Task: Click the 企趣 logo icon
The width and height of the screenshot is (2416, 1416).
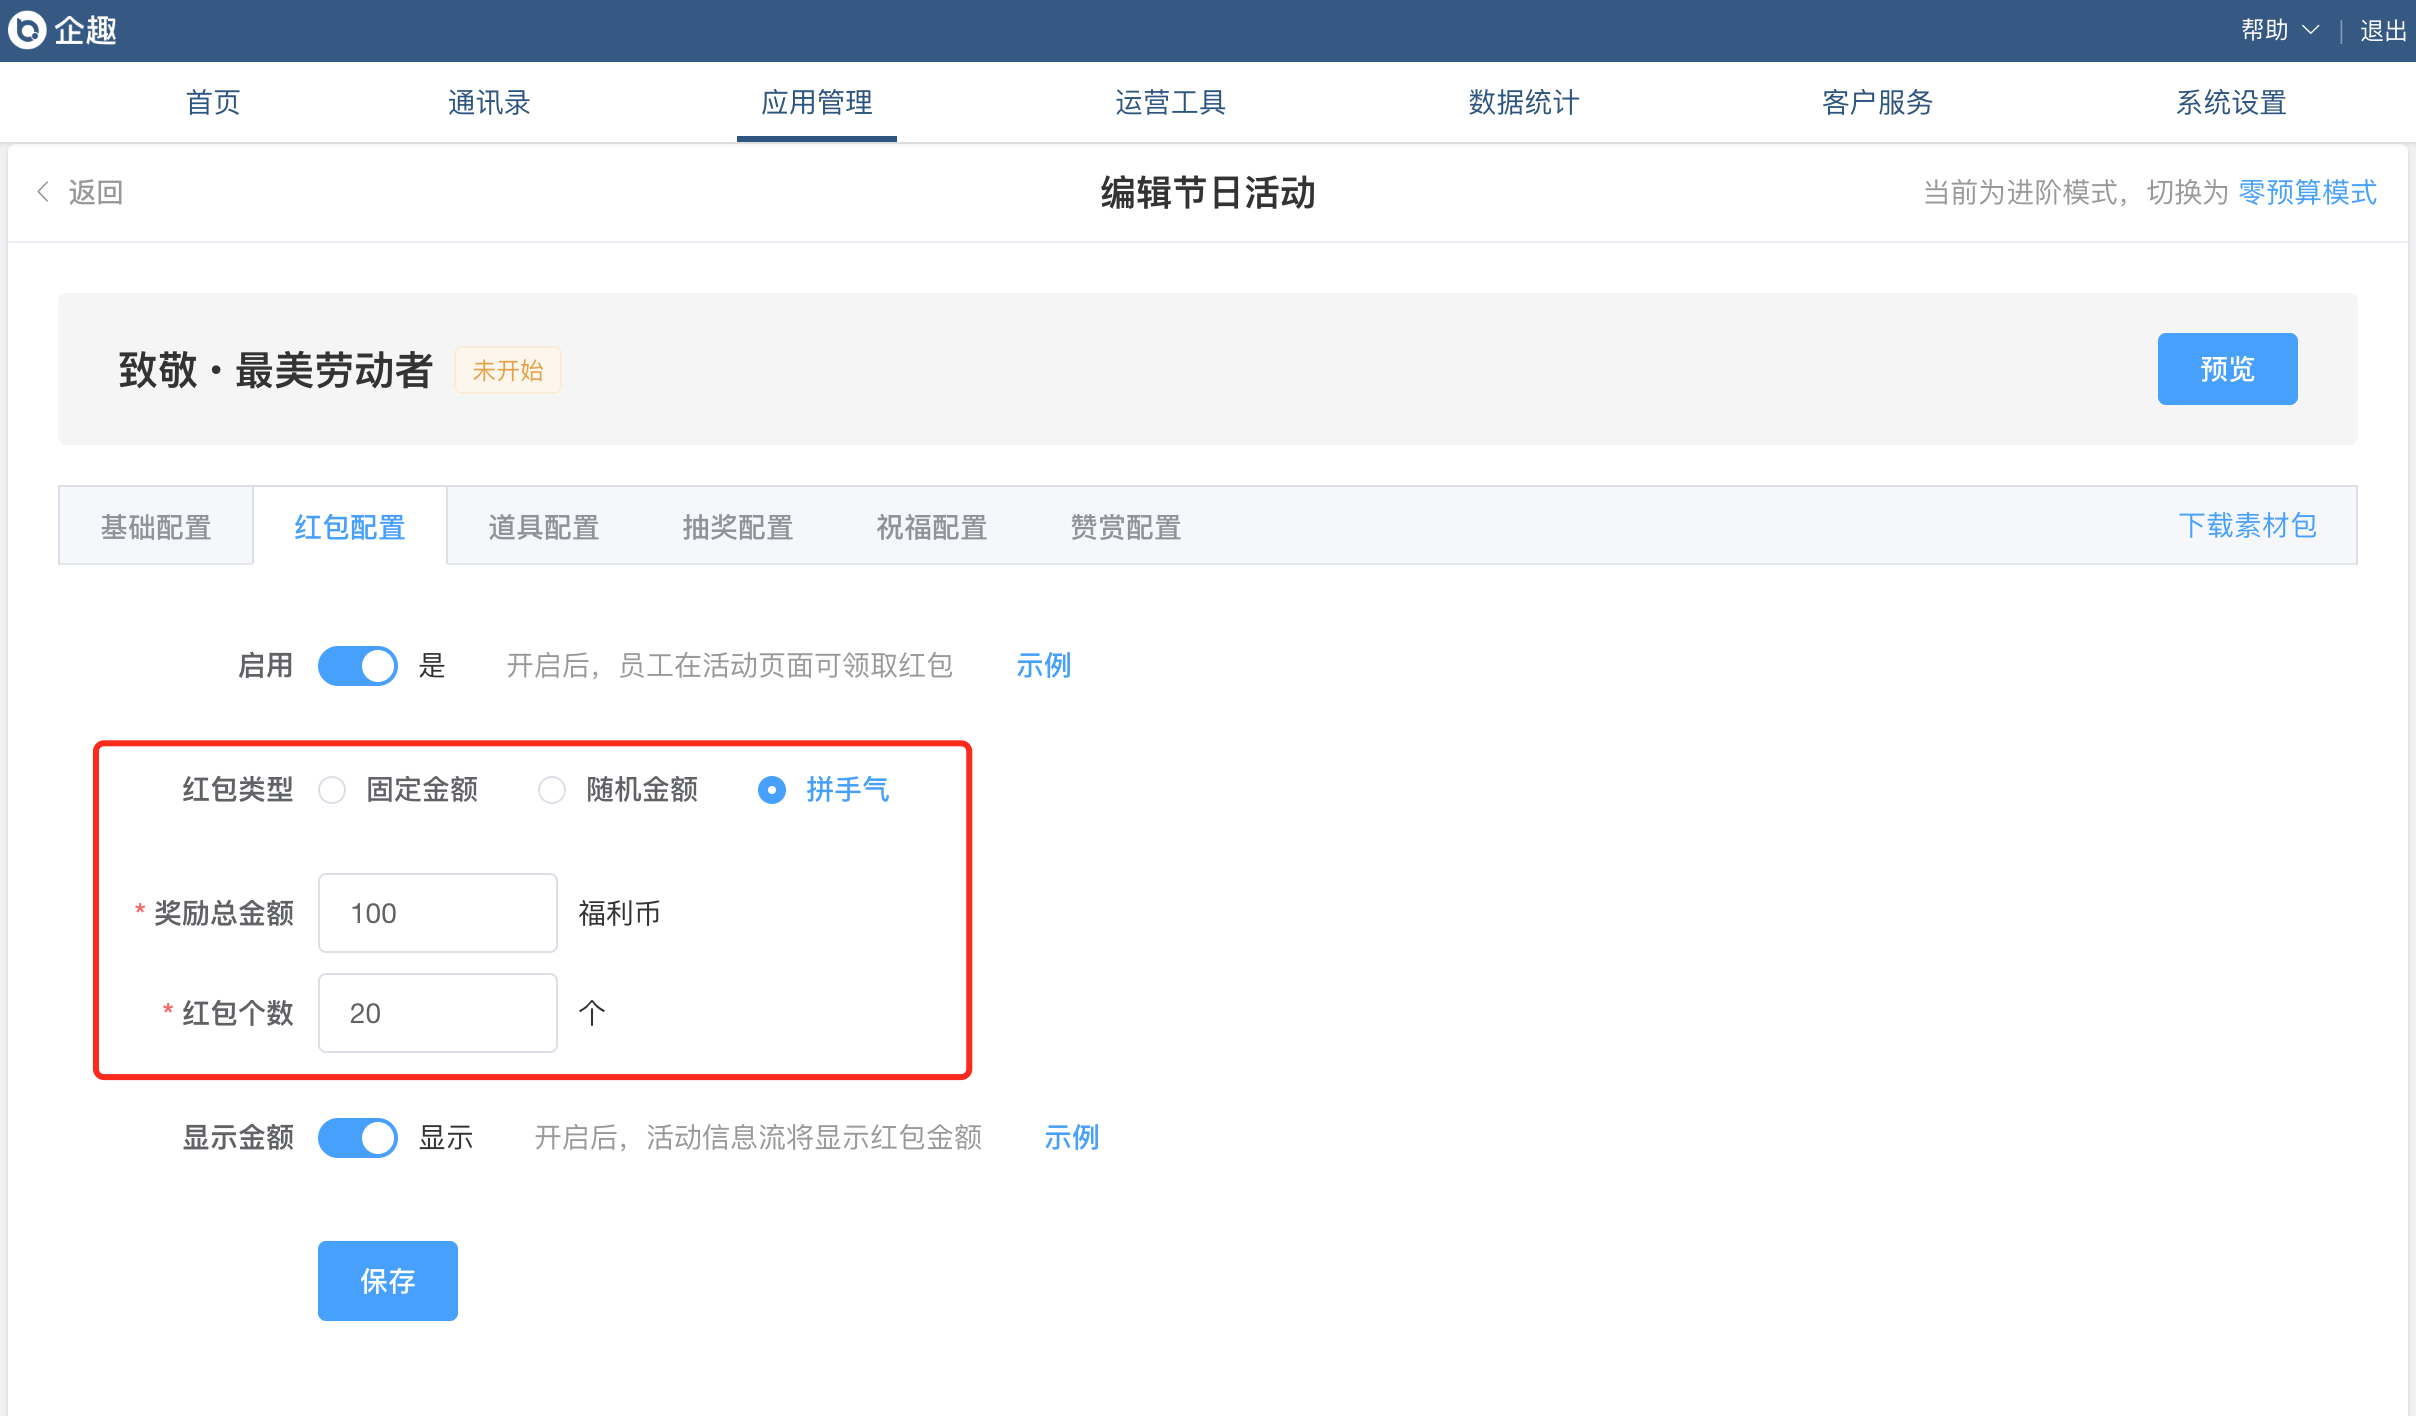Action: pos(28,30)
